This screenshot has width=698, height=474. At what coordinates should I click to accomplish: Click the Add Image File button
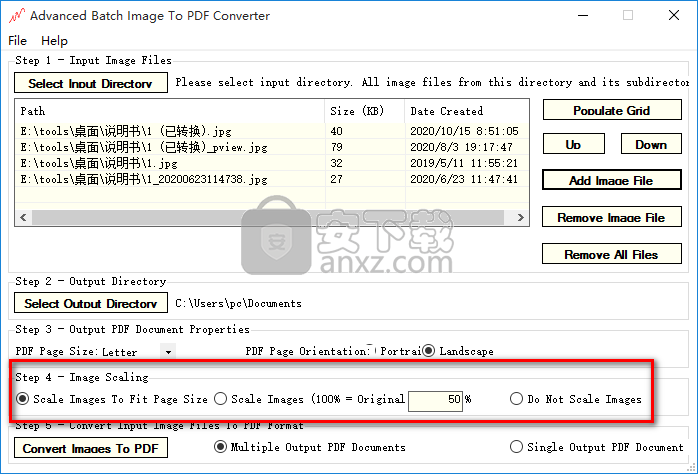(610, 181)
